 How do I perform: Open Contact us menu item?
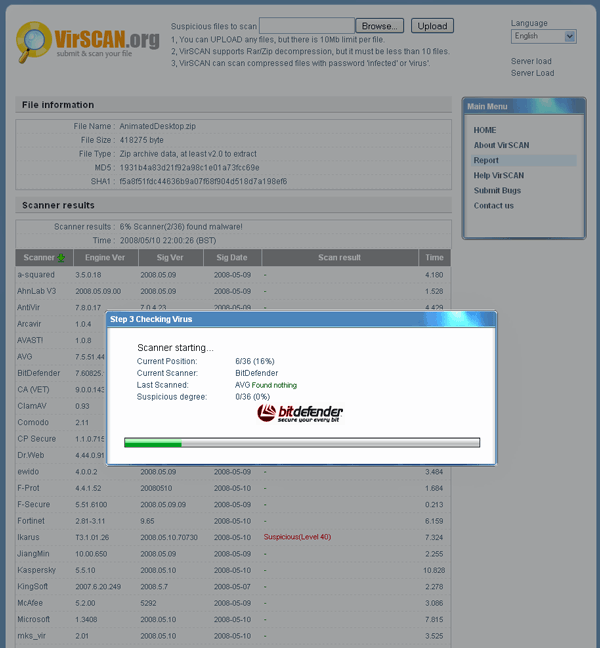click(x=493, y=205)
